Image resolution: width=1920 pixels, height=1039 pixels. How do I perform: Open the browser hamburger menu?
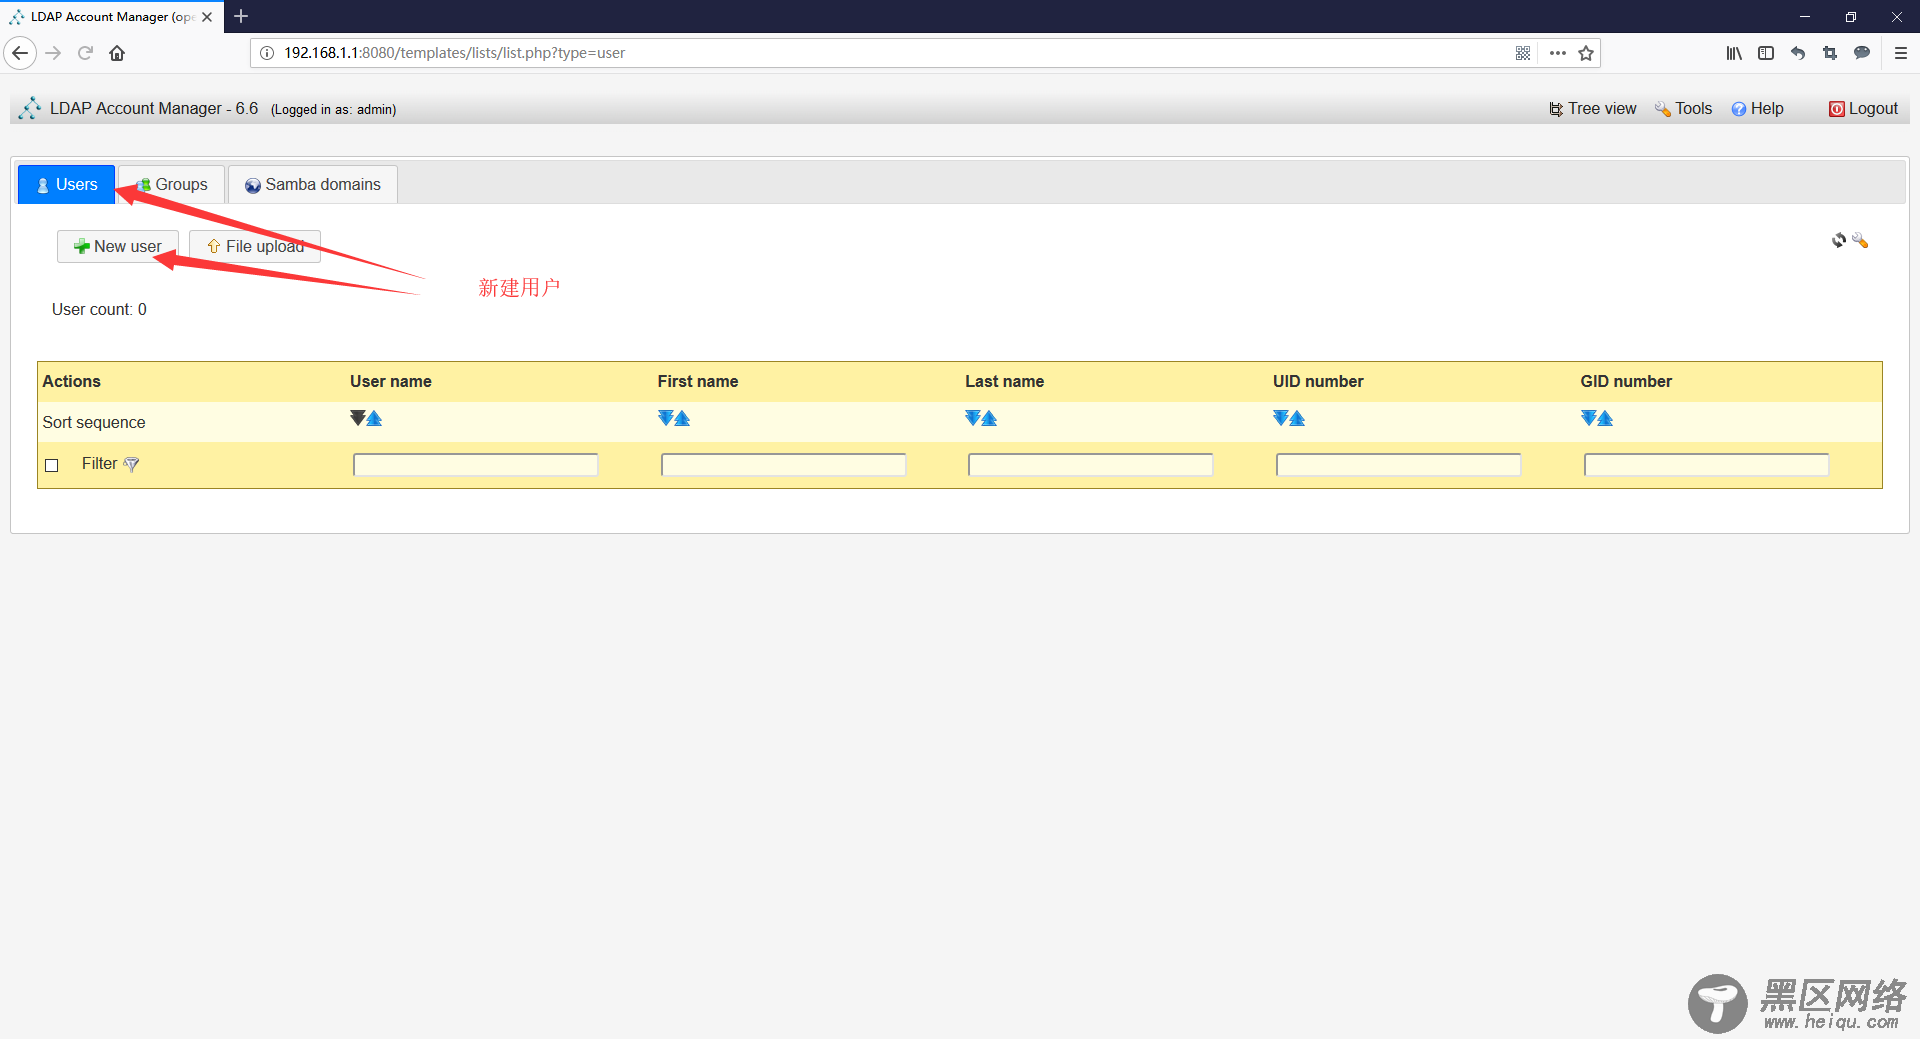click(1901, 53)
